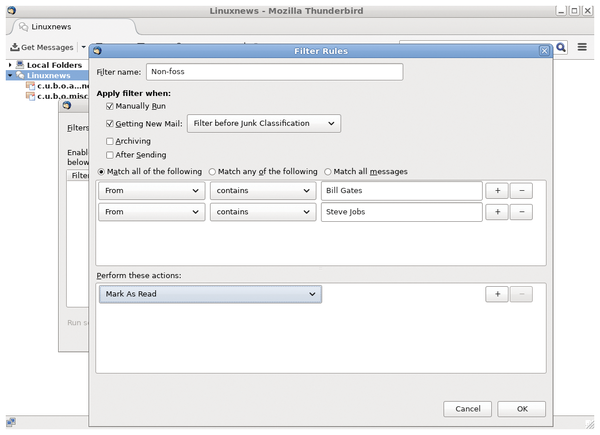Add rule after Steve Jobs condition
Screen dimensions: 600x435
click(496, 212)
